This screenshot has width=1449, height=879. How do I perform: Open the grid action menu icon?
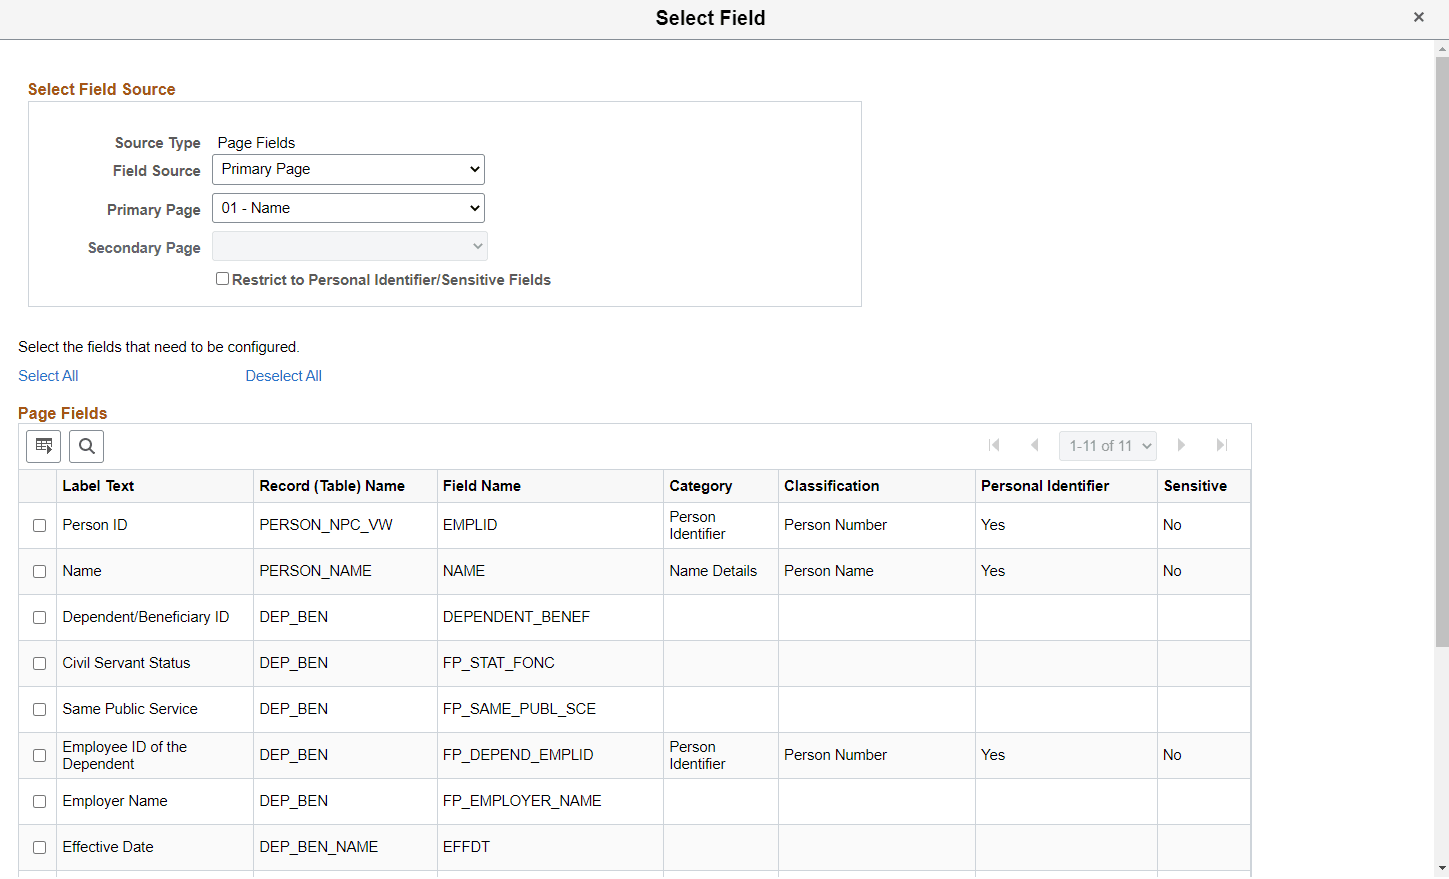click(x=43, y=446)
